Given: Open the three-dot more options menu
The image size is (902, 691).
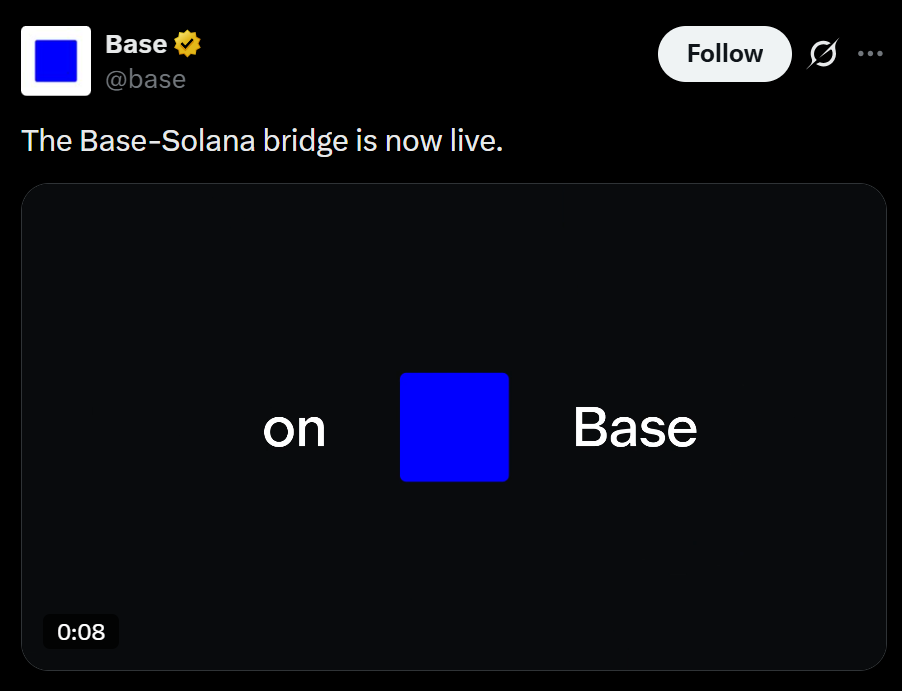Looking at the screenshot, I should [871, 54].
